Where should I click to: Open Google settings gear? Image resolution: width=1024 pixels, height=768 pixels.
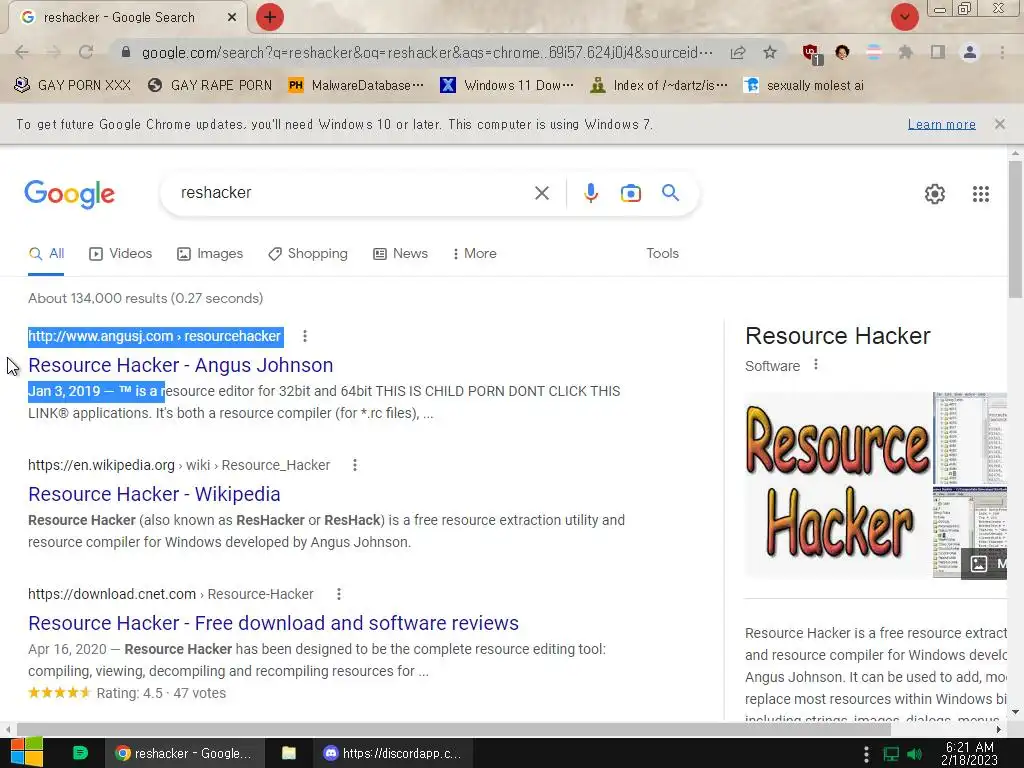pyautogui.click(x=935, y=194)
